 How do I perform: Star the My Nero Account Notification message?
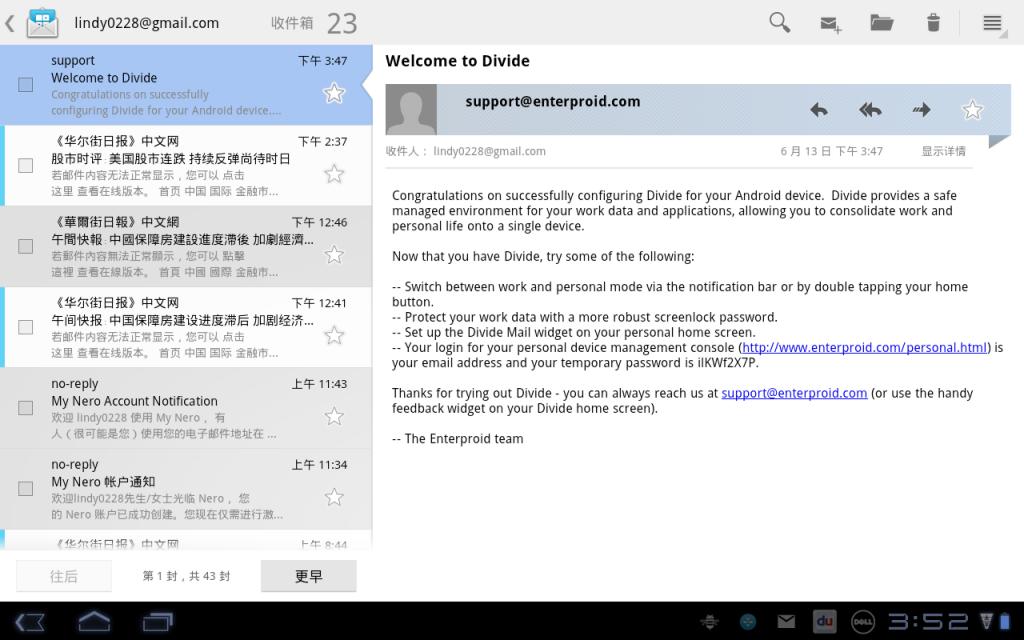[x=334, y=416]
